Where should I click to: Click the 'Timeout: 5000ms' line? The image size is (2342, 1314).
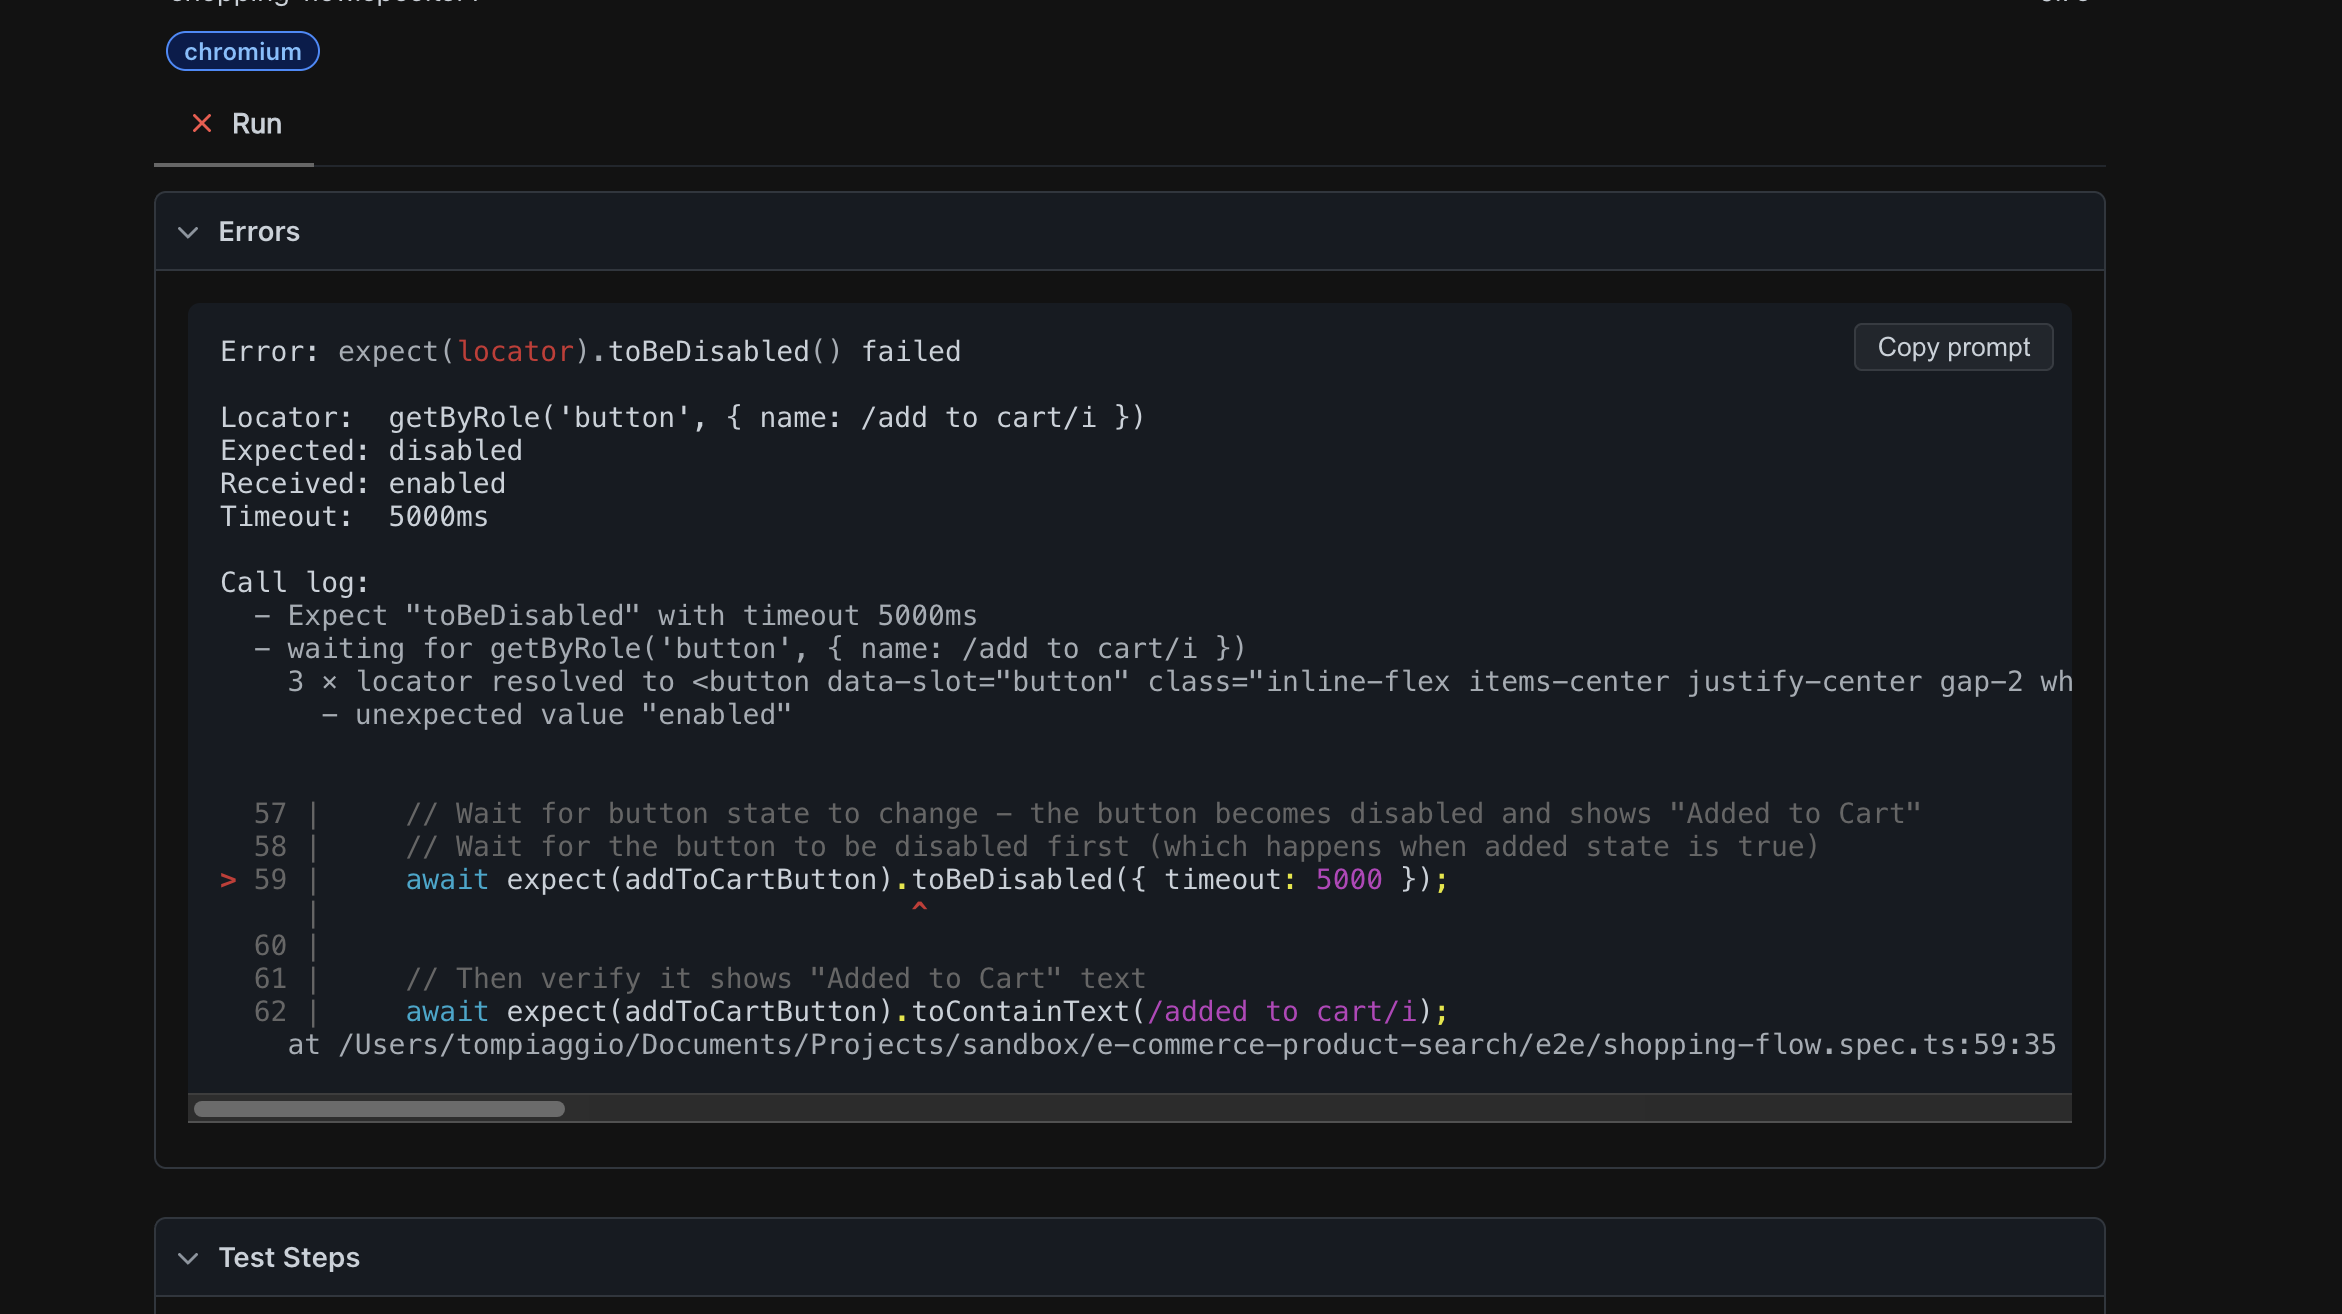tap(354, 517)
